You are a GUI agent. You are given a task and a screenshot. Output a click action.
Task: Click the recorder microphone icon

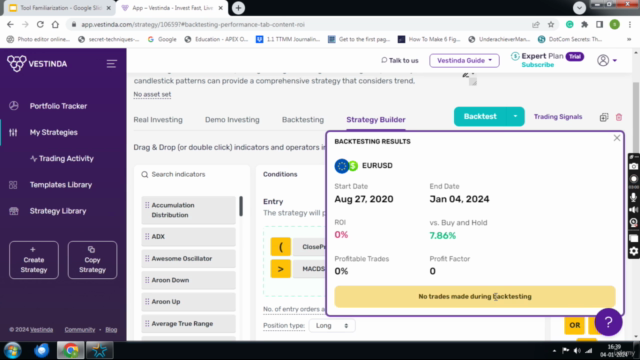pyautogui.click(x=633, y=196)
